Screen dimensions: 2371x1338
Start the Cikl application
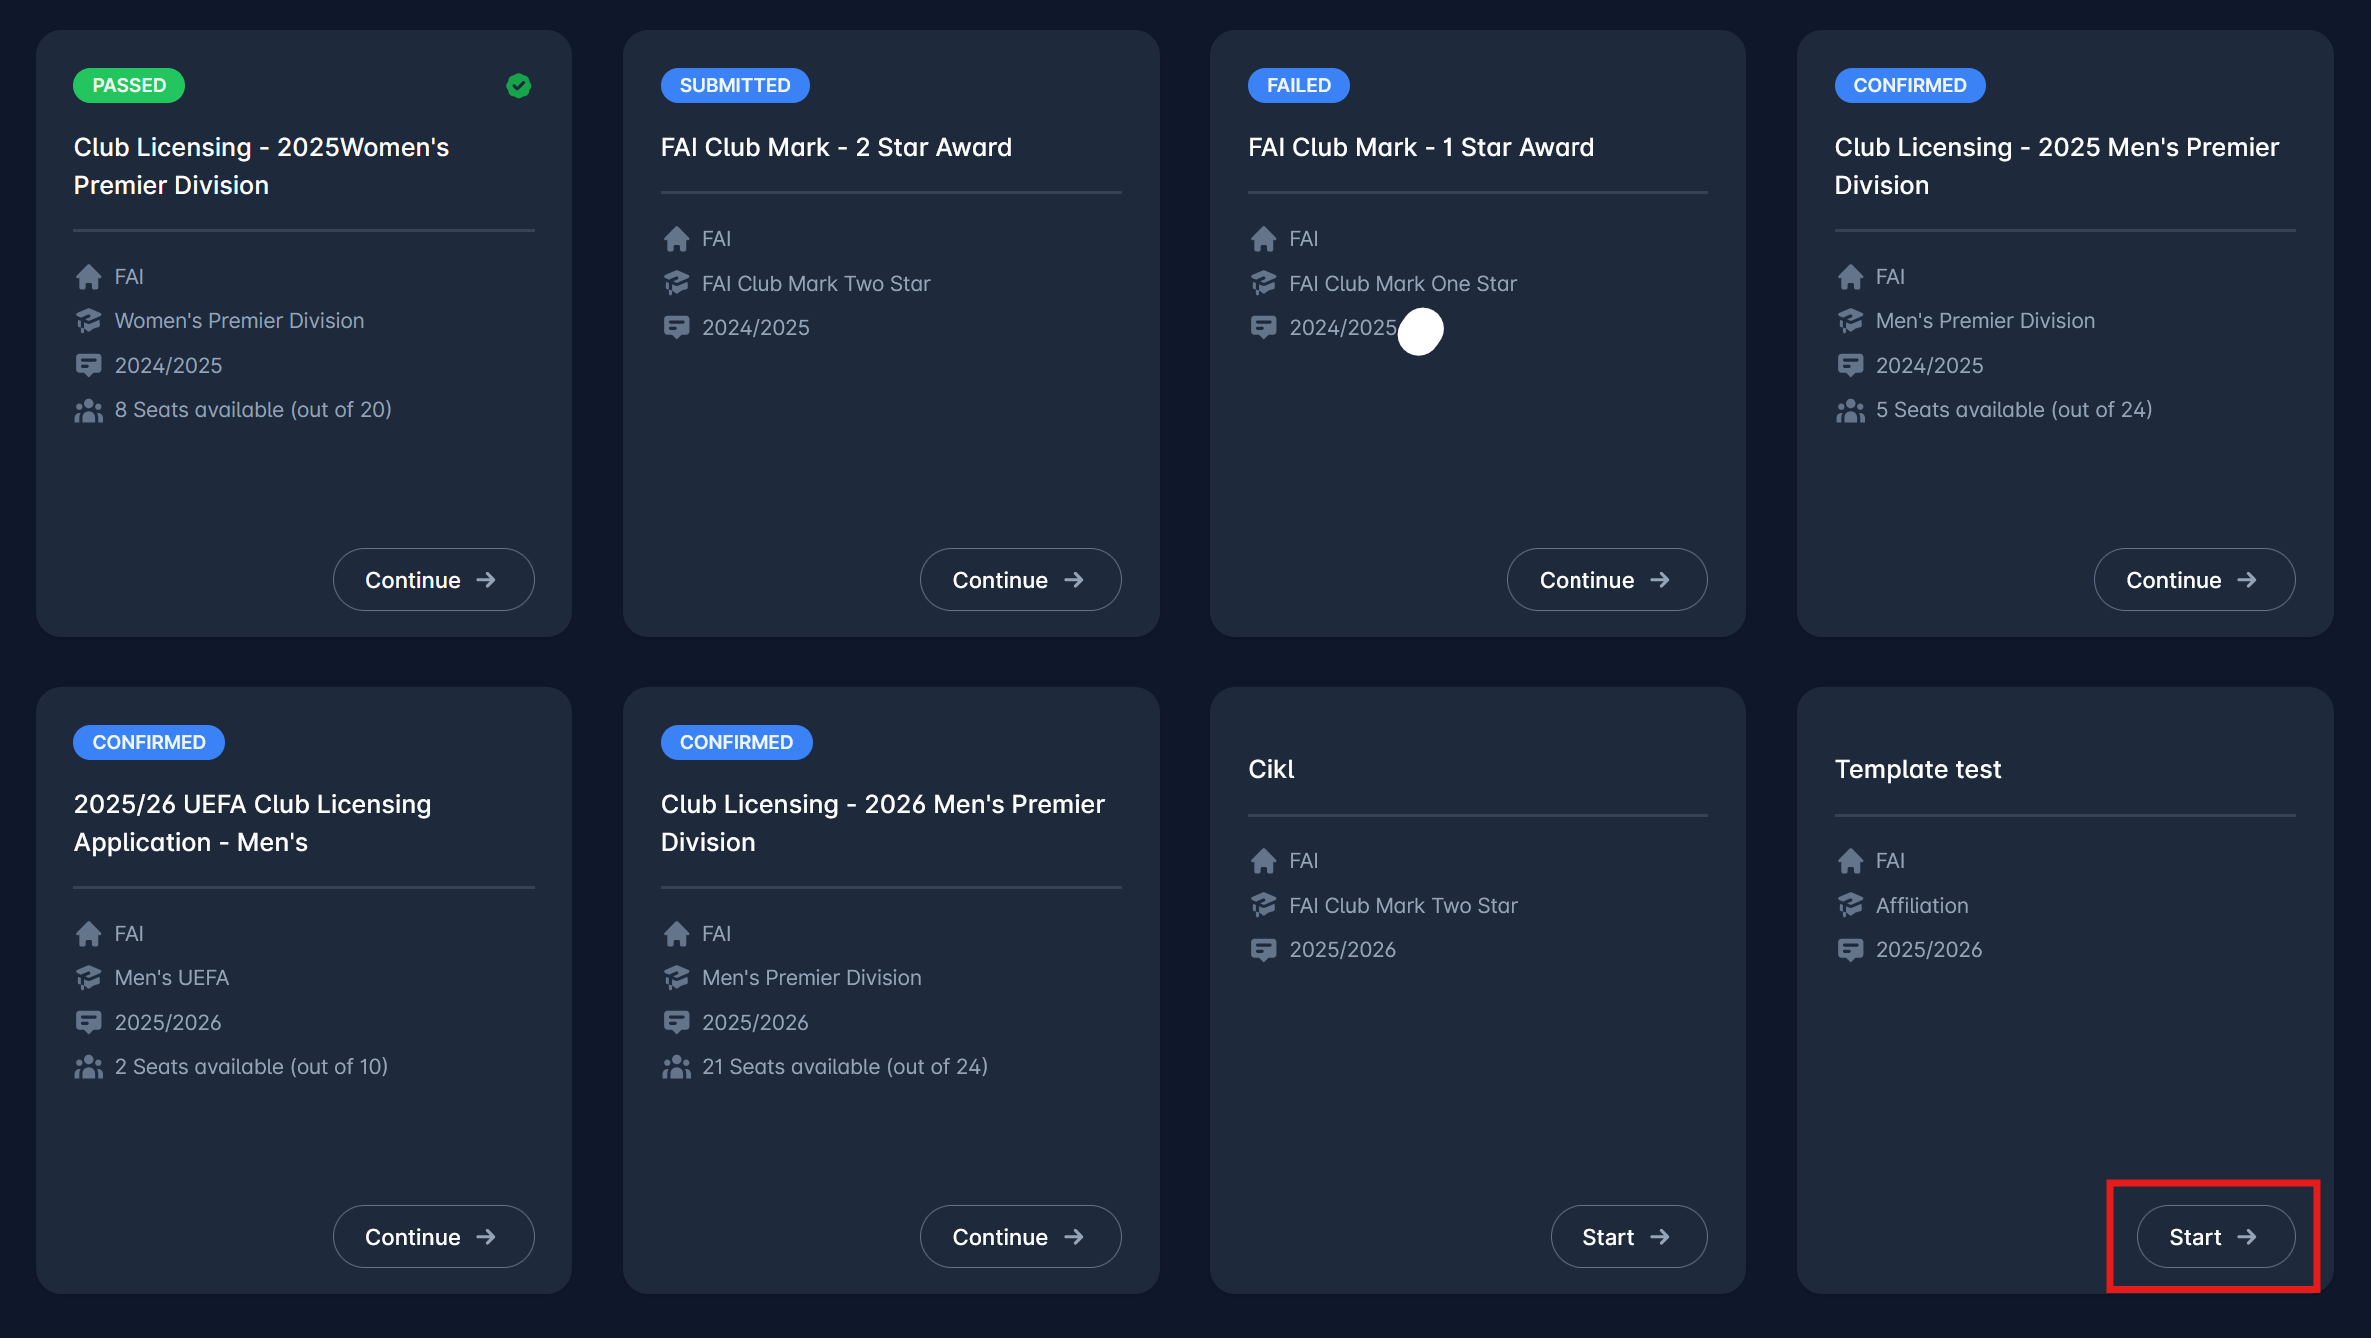[1628, 1237]
